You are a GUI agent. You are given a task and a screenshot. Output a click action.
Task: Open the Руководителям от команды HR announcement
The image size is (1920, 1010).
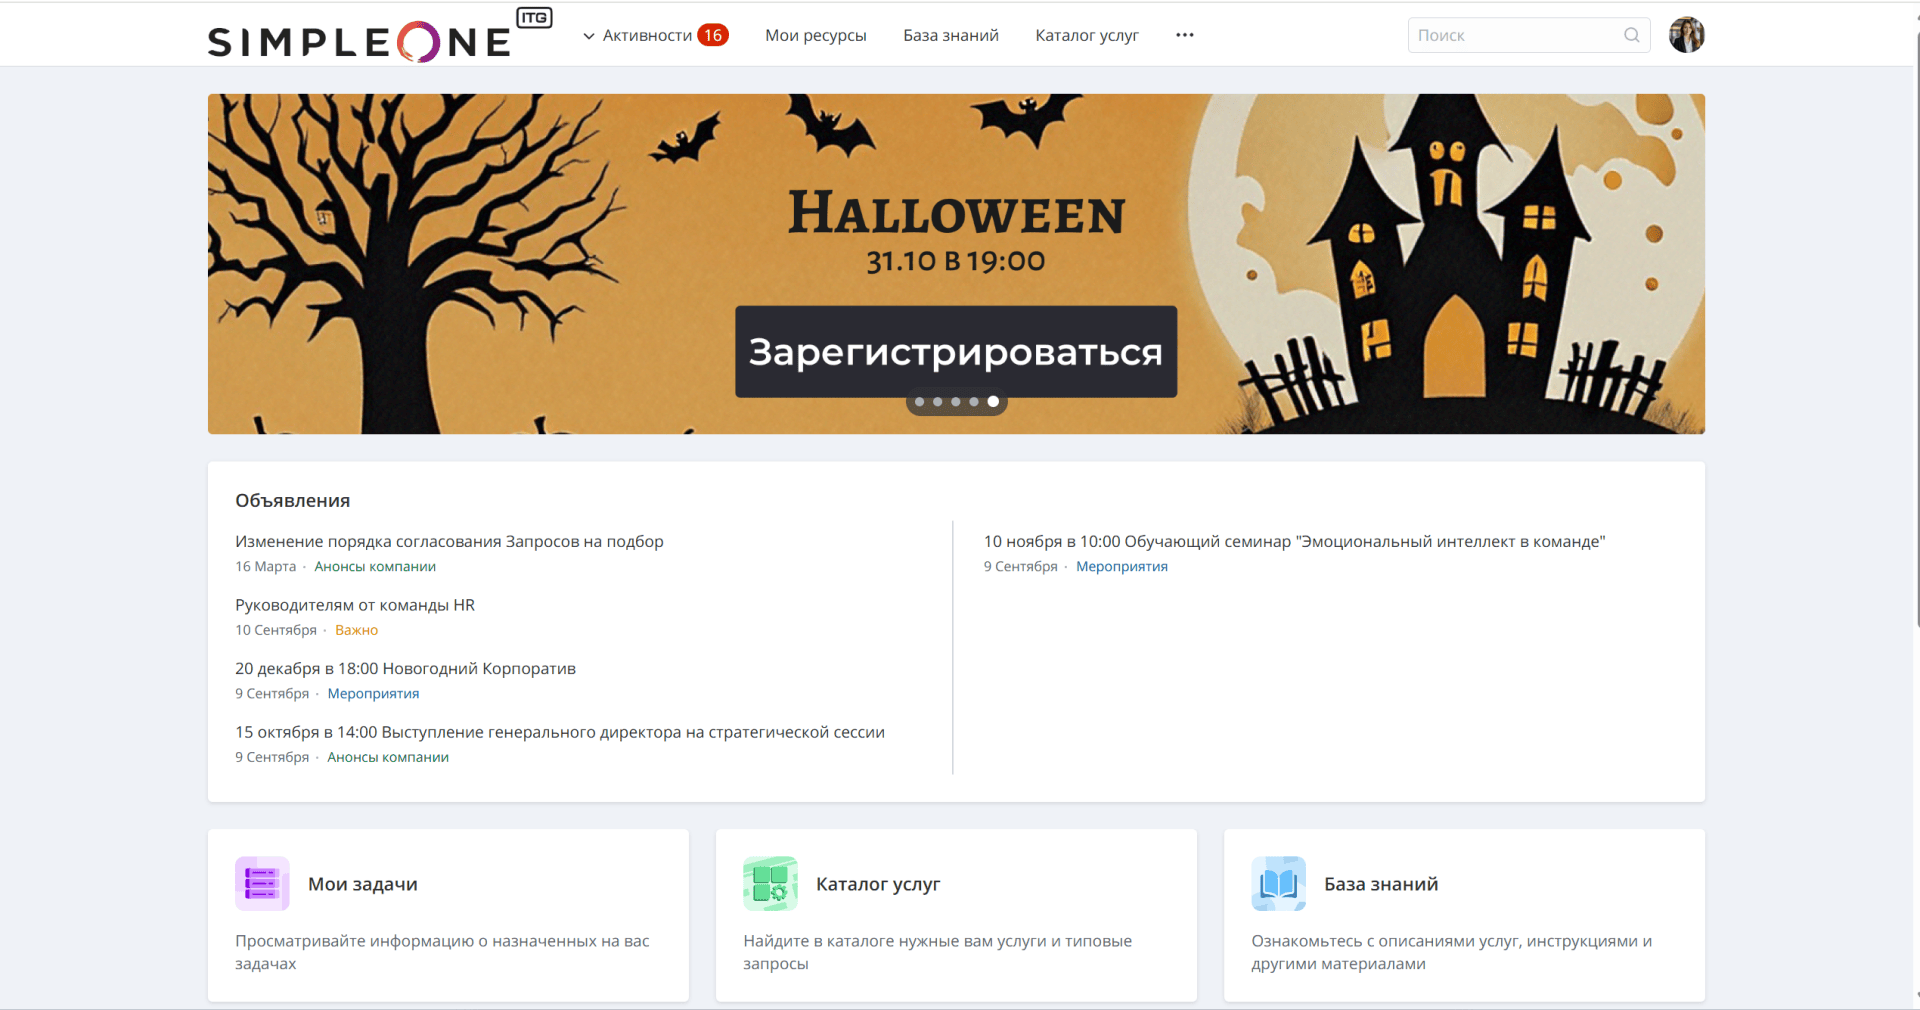pyautogui.click(x=355, y=605)
